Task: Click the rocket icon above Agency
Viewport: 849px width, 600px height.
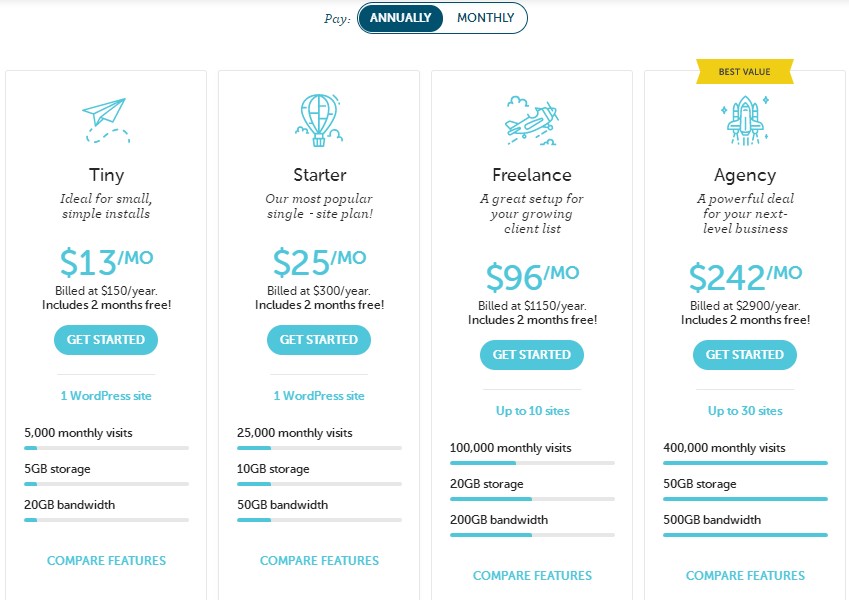Action: (744, 121)
